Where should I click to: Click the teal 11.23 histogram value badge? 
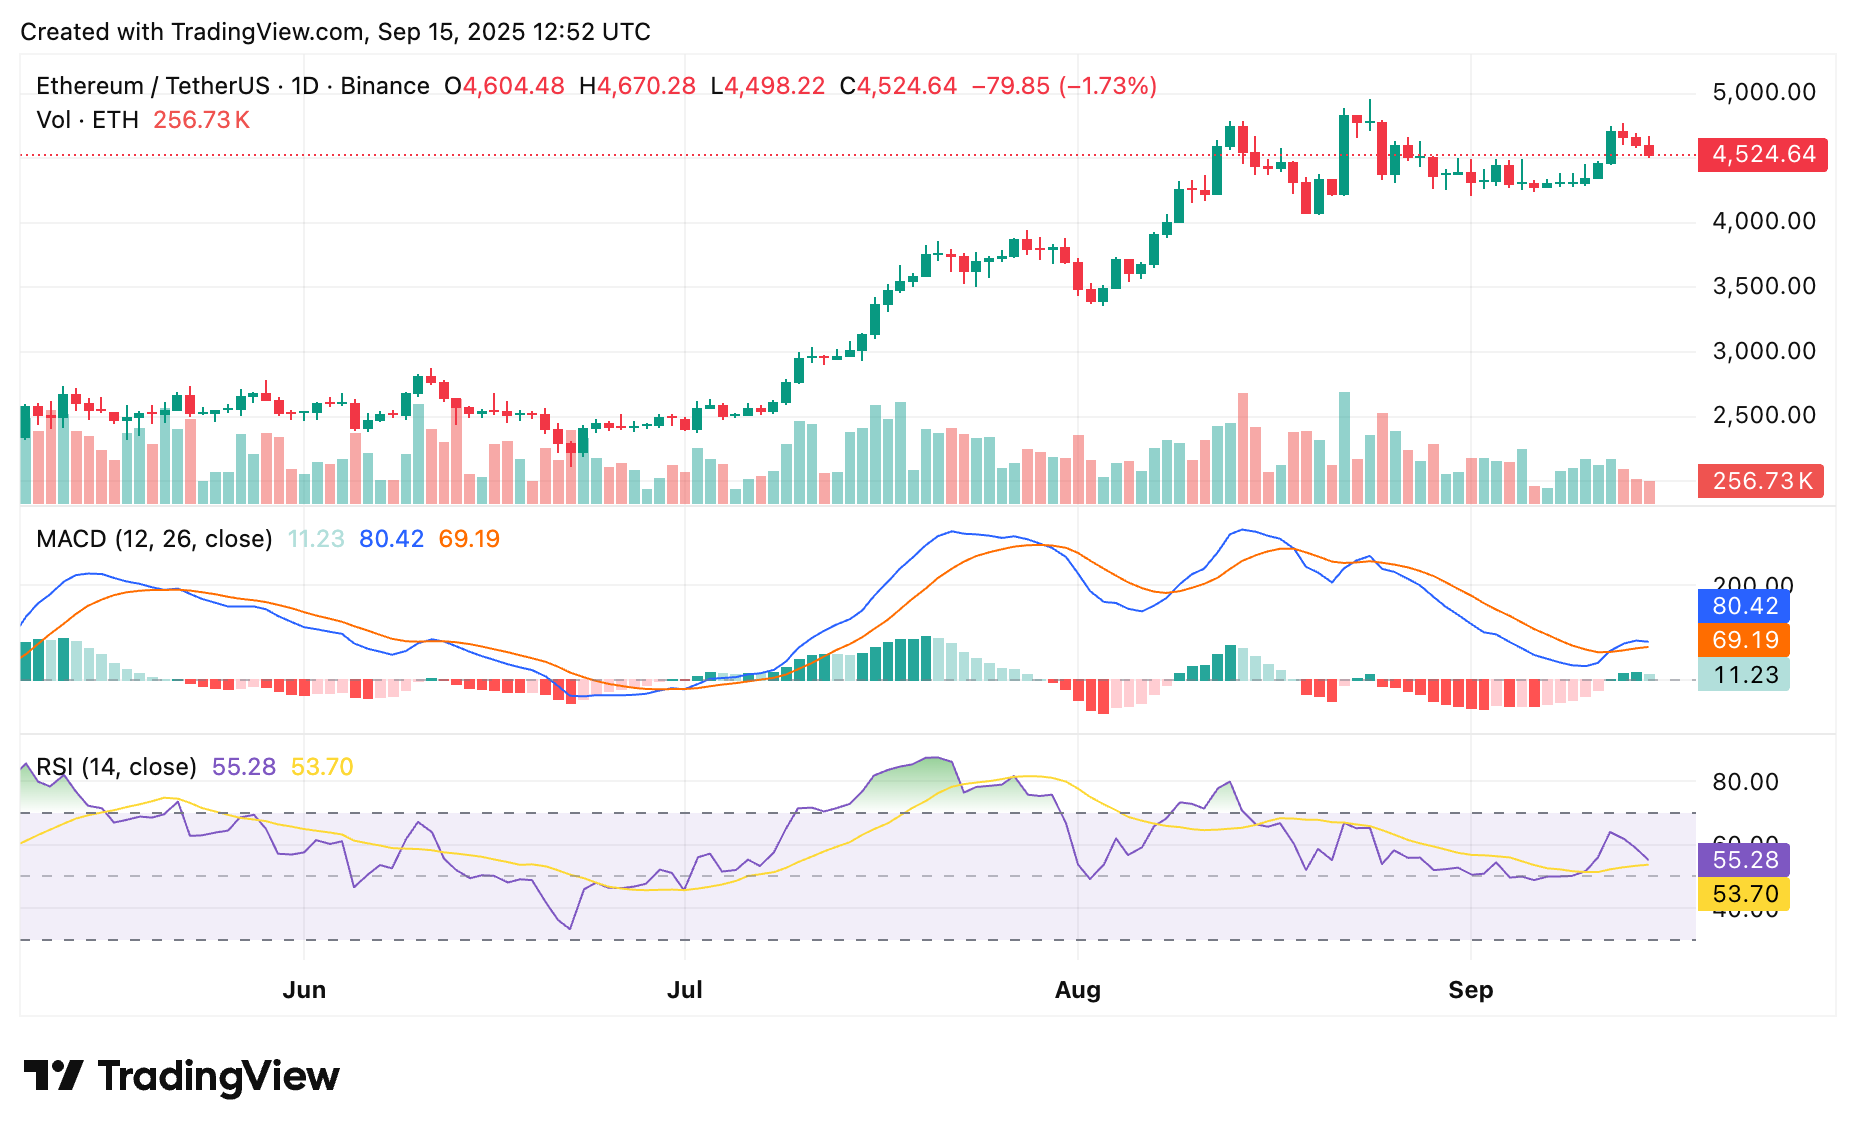click(1743, 676)
